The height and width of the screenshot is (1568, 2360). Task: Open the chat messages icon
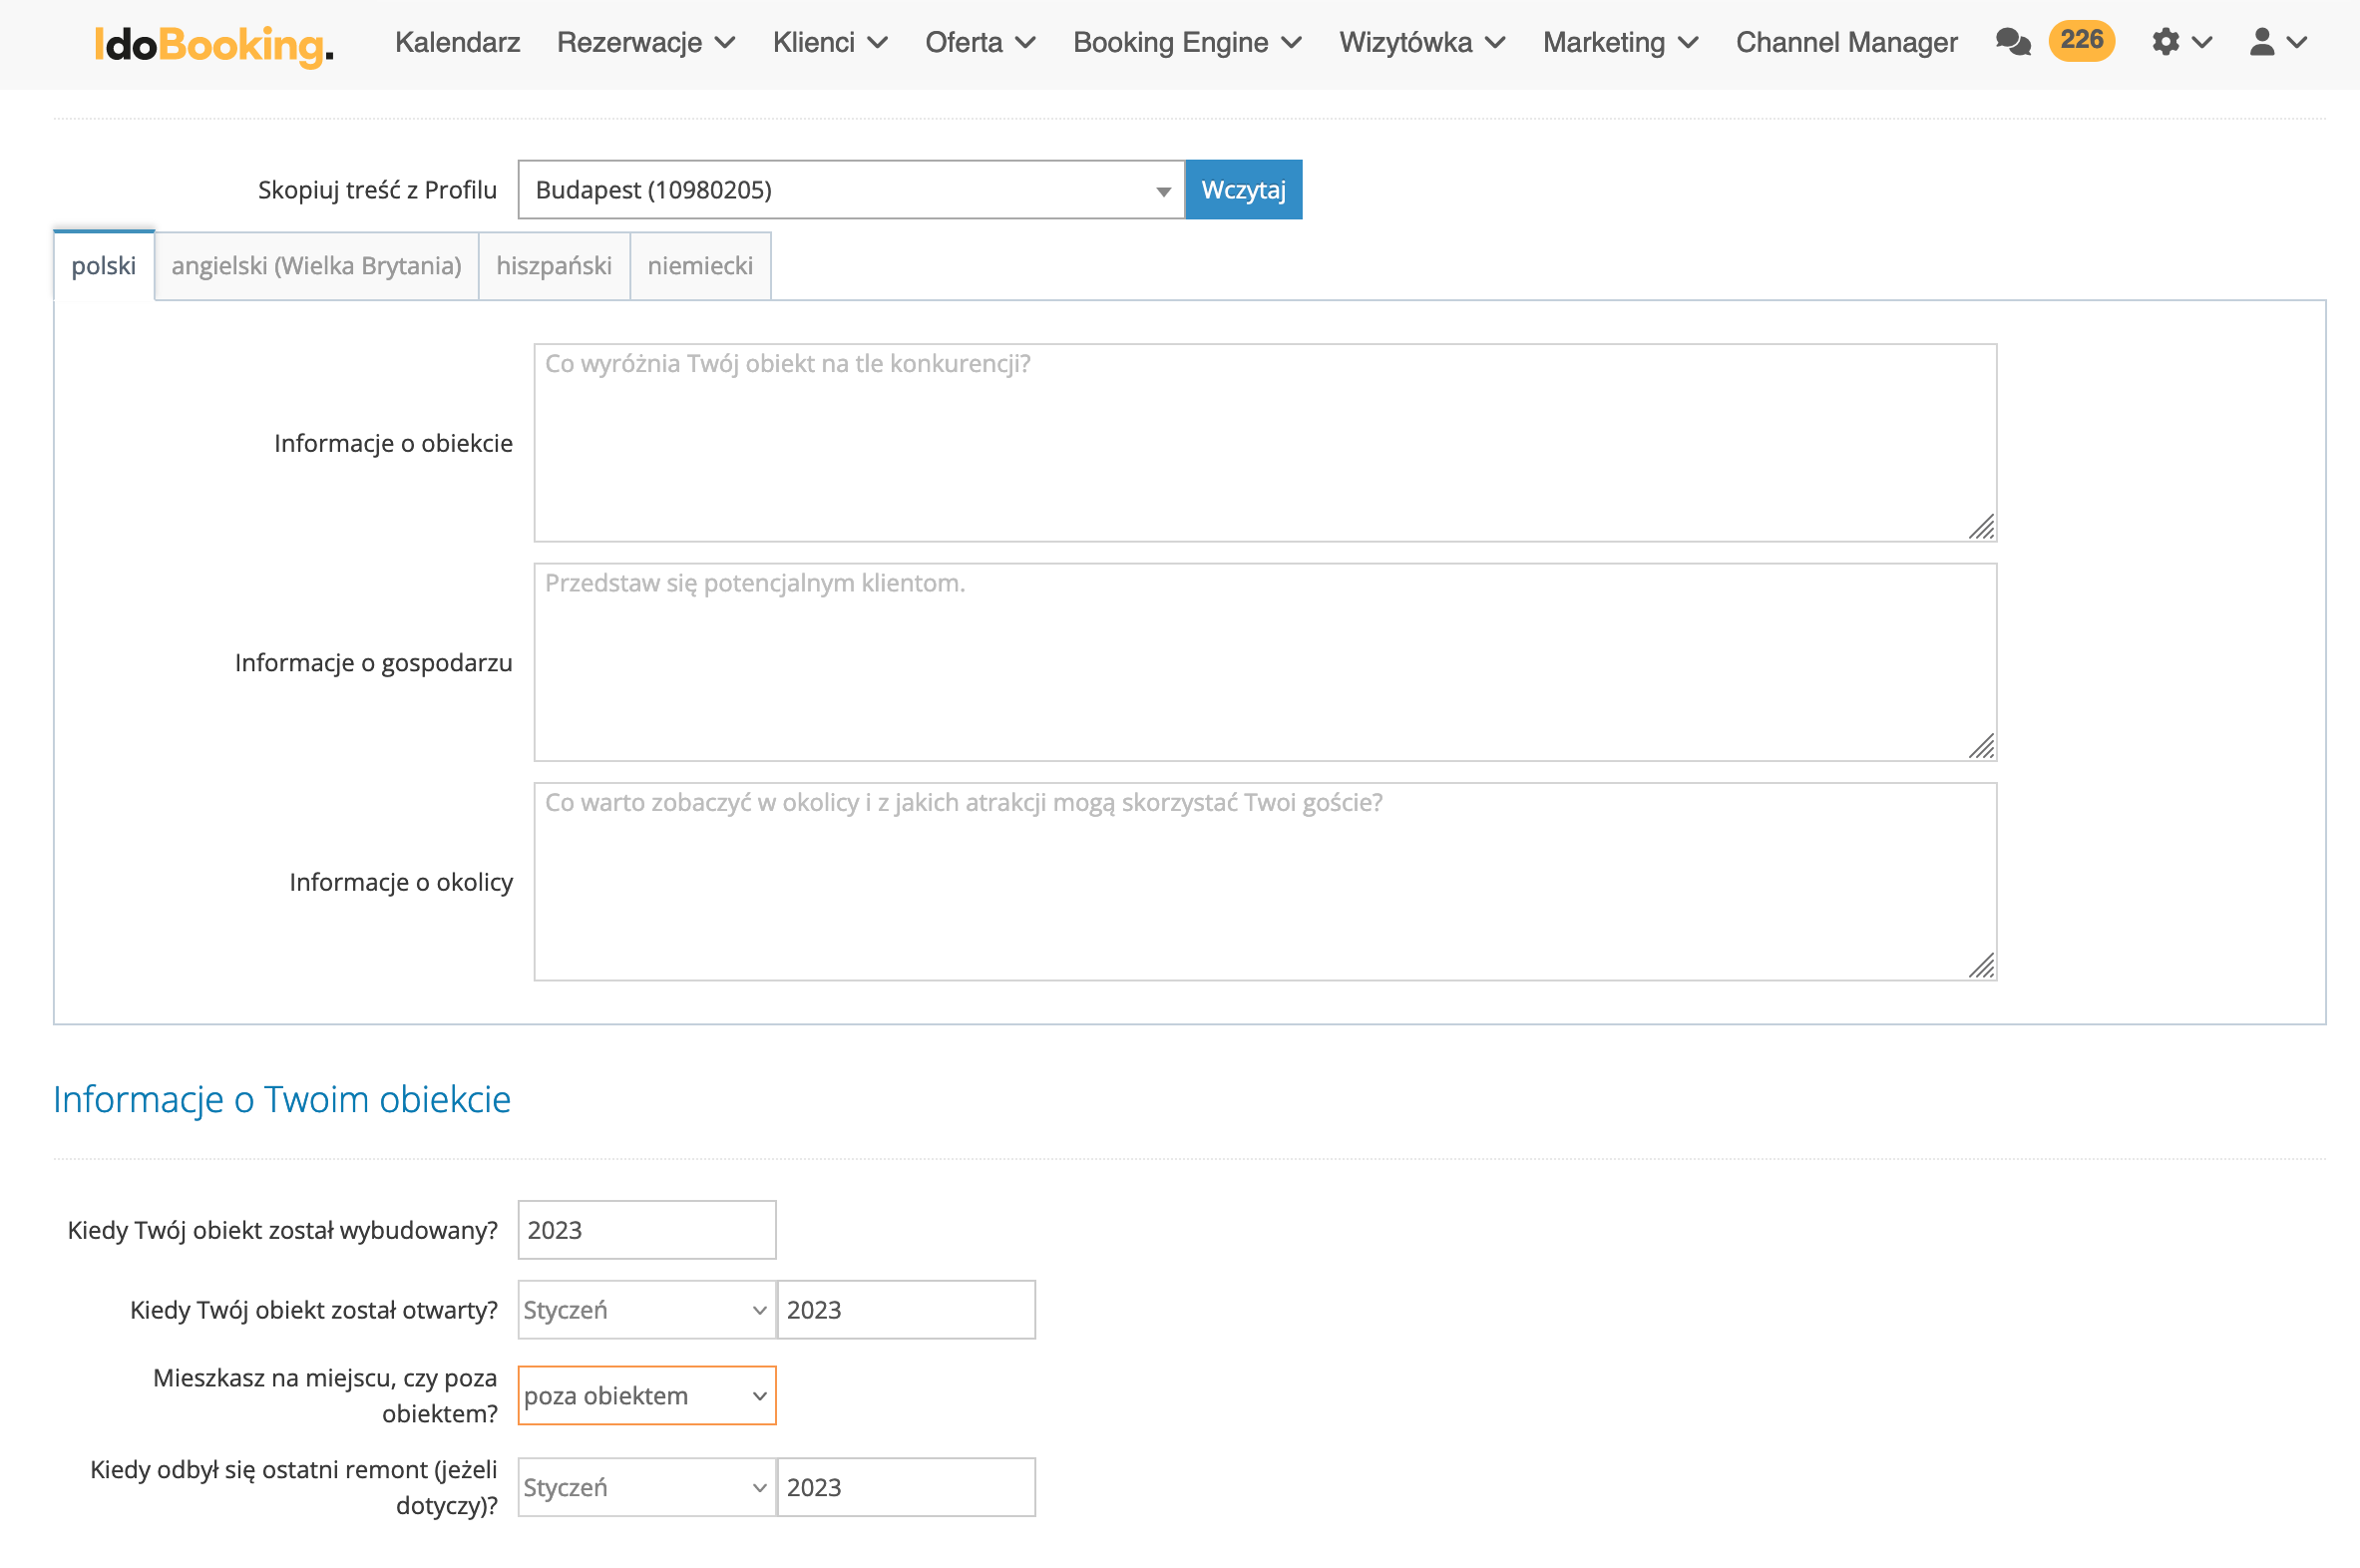(x=2012, y=42)
